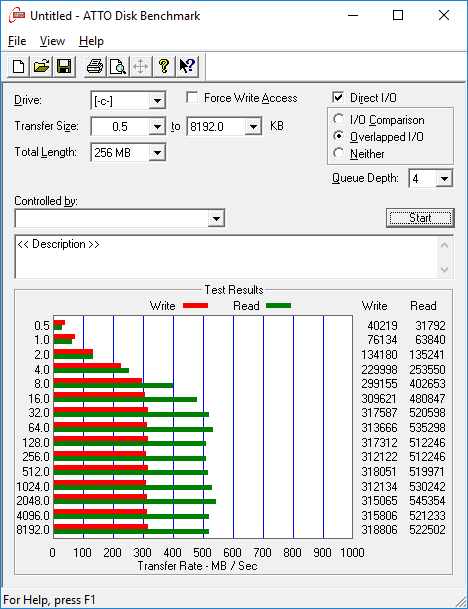
Task: Click the ATTO app icon in title bar
Action: pos(17,16)
